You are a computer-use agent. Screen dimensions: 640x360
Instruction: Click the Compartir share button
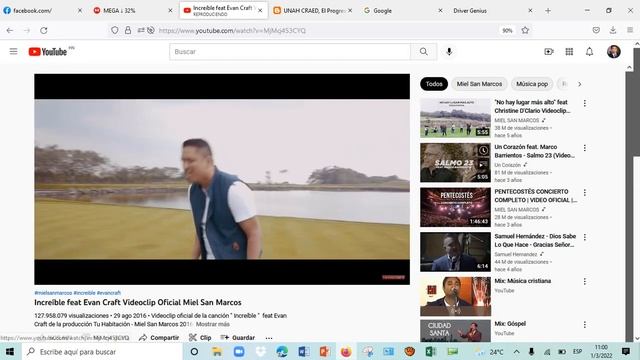(159, 338)
